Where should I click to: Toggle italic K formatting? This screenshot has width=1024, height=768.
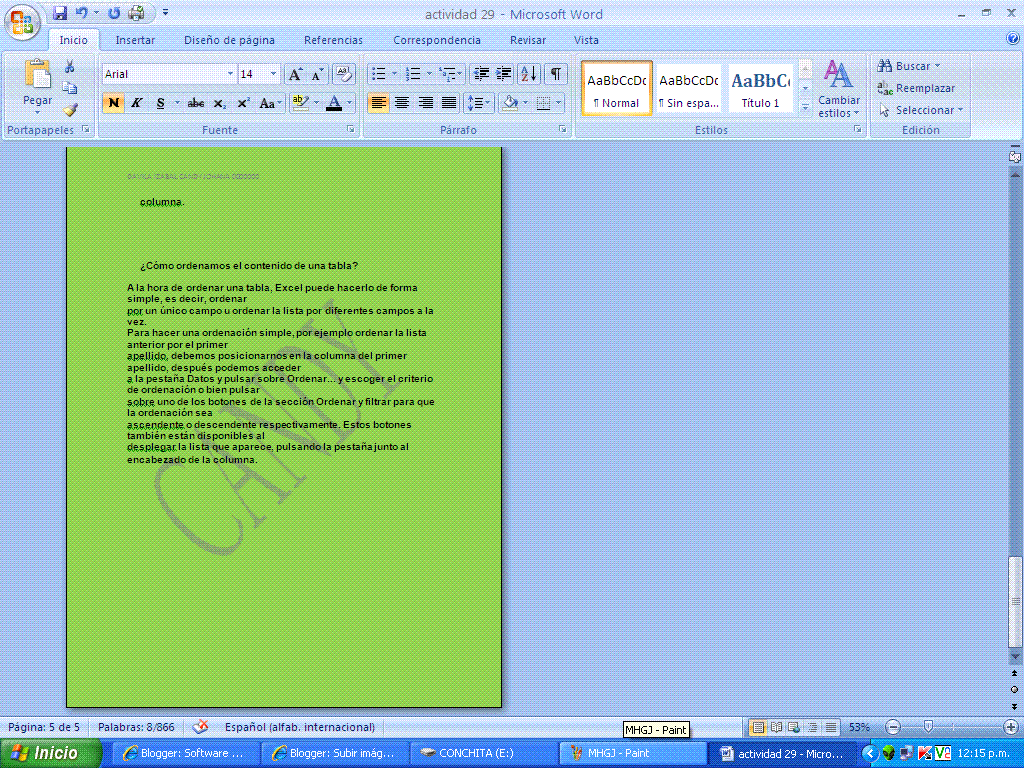(x=136, y=103)
